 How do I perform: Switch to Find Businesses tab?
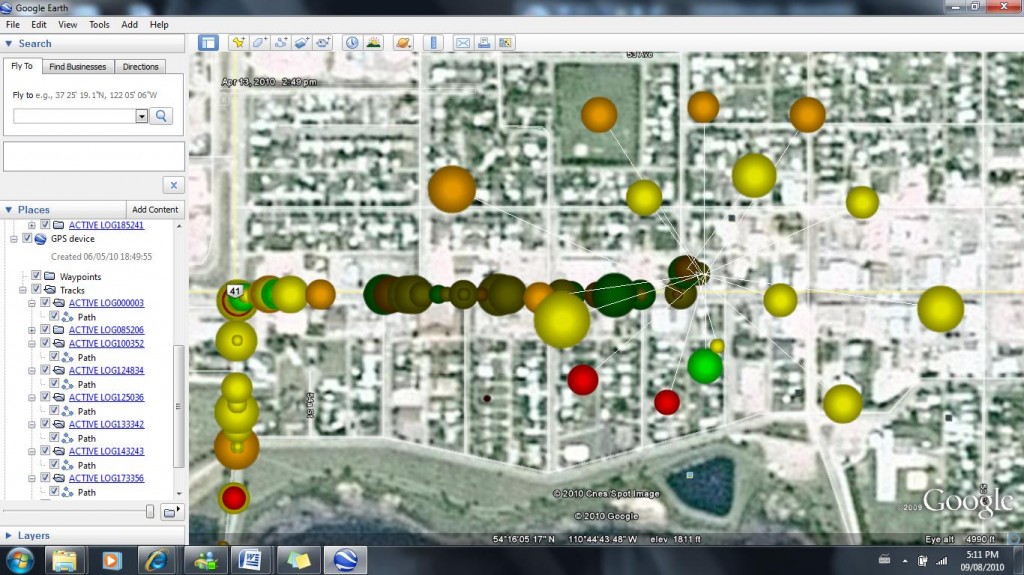(x=78, y=67)
